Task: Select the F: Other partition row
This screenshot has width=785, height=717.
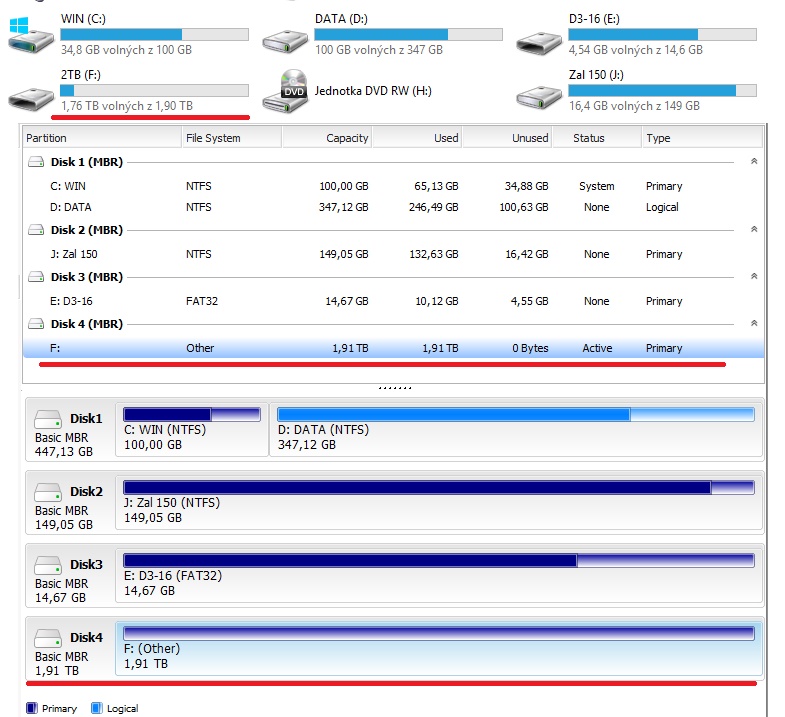Action: [392, 348]
